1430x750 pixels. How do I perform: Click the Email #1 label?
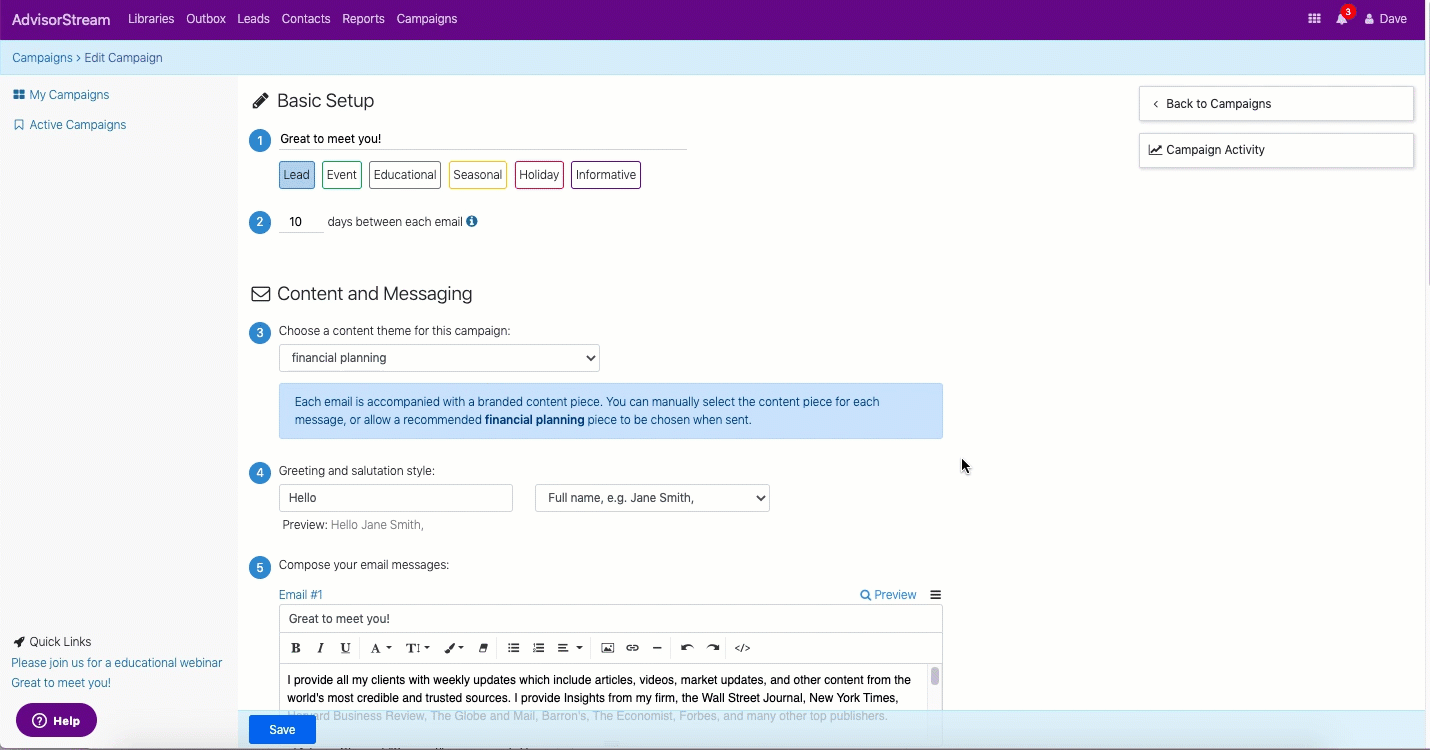click(x=301, y=595)
